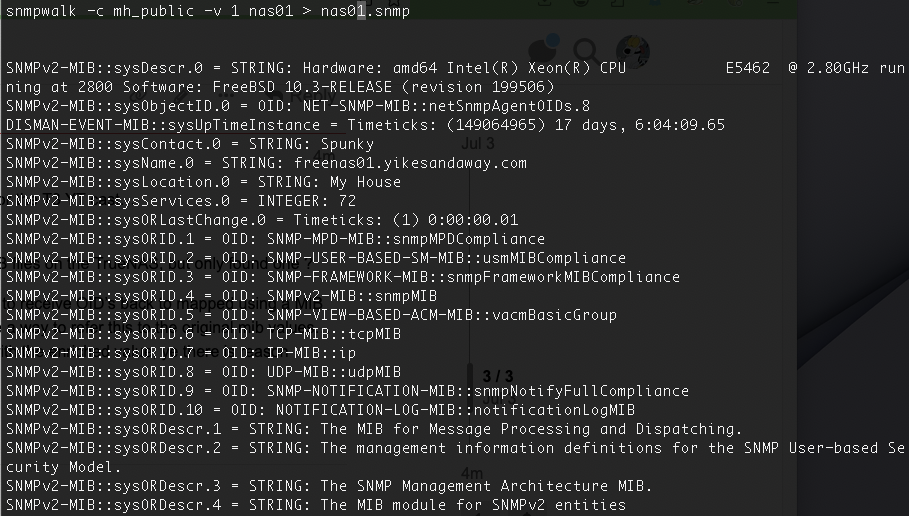The height and width of the screenshot is (516, 909).
Task: Click the sysORID.6 TCP-MIB::tcpMIB line
Action: [x=203, y=334]
